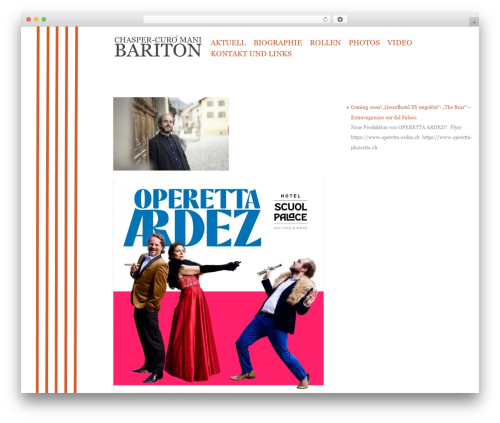Screen dimensions: 500x423
Task: Click the download icon button beside the address bar
Action: (x=340, y=19)
